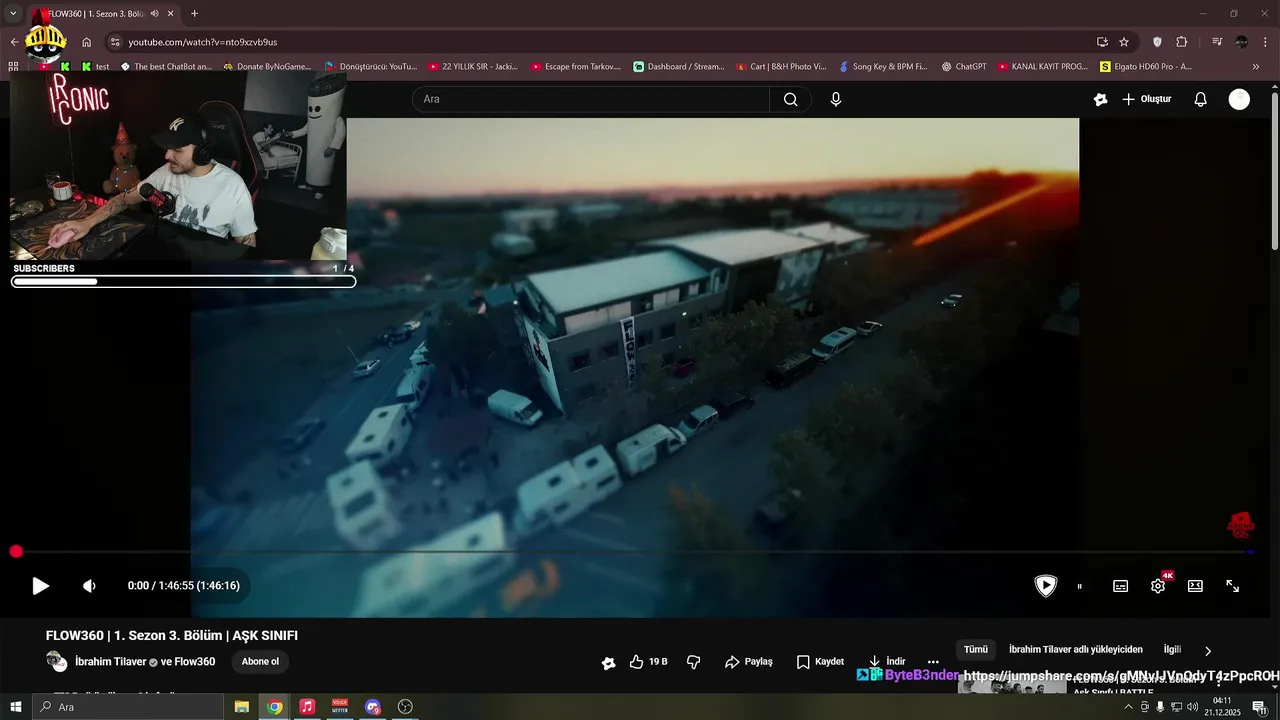The height and width of the screenshot is (720, 1280).
Task: Switch to theater mode in the player
Action: coord(1195,586)
